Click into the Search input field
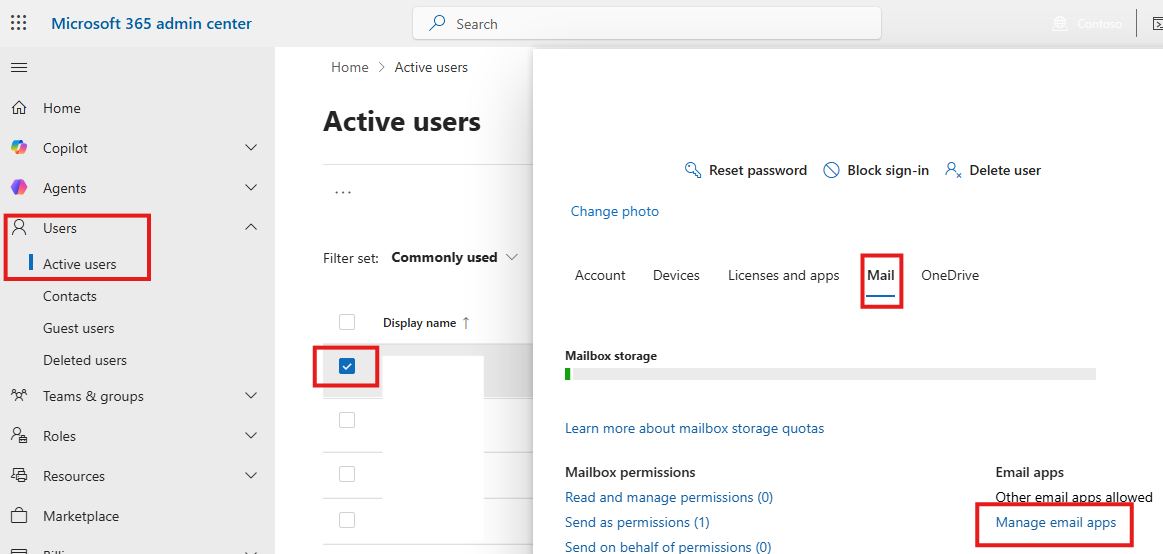The width and height of the screenshot is (1163, 554). 647,24
